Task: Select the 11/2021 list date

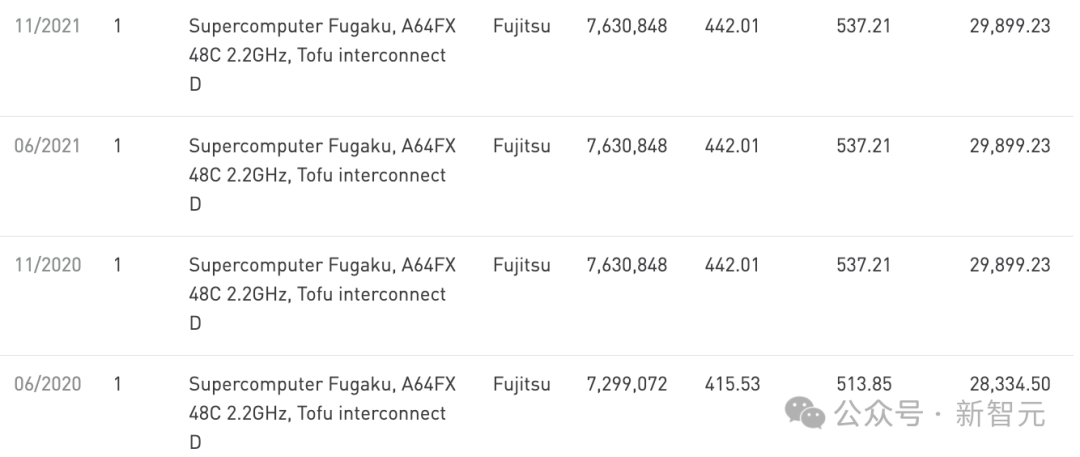Action: coord(48,26)
